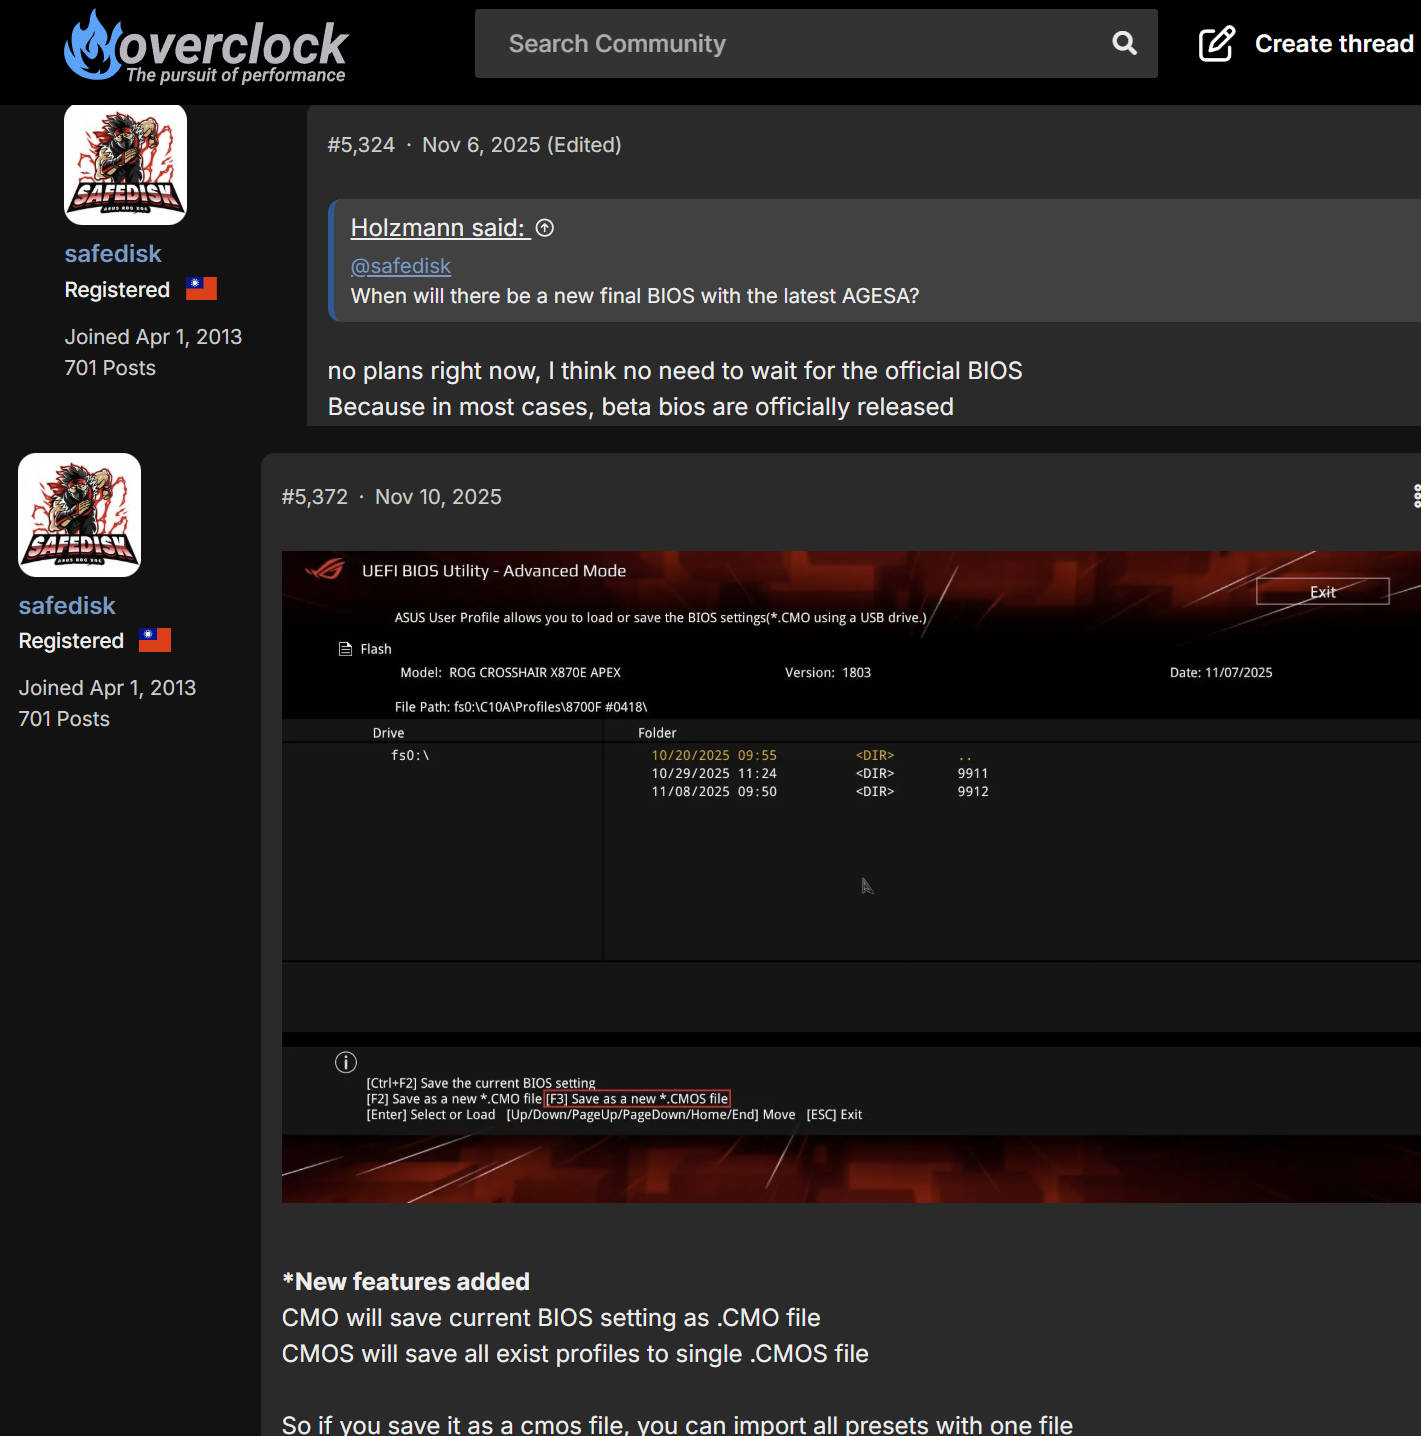
Task: Click the Create thread pencil icon
Action: point(1216,44)
